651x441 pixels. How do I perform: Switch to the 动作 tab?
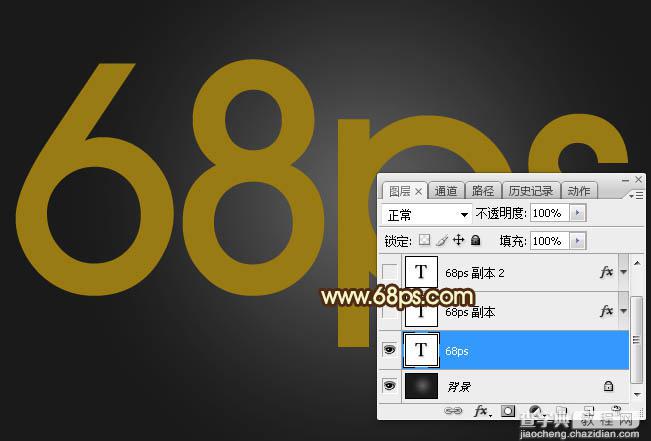pos(579,191)
